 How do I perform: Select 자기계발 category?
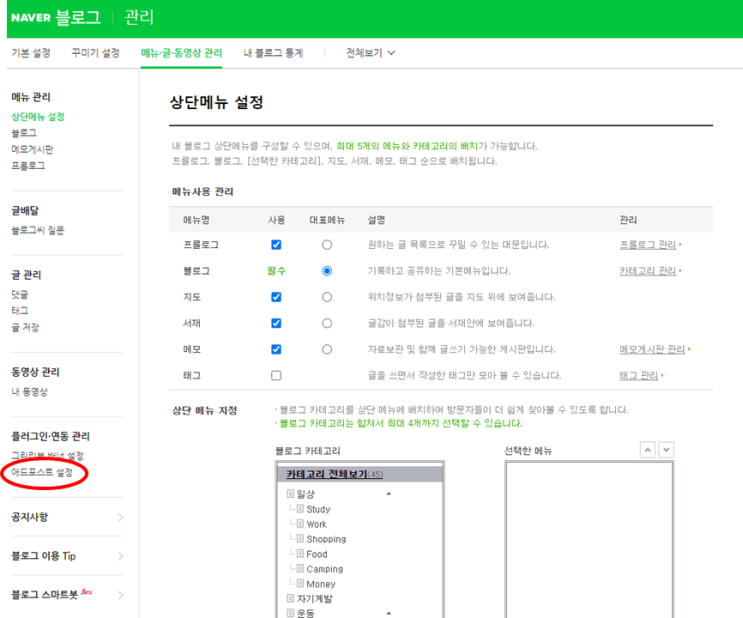coord(315,599)
